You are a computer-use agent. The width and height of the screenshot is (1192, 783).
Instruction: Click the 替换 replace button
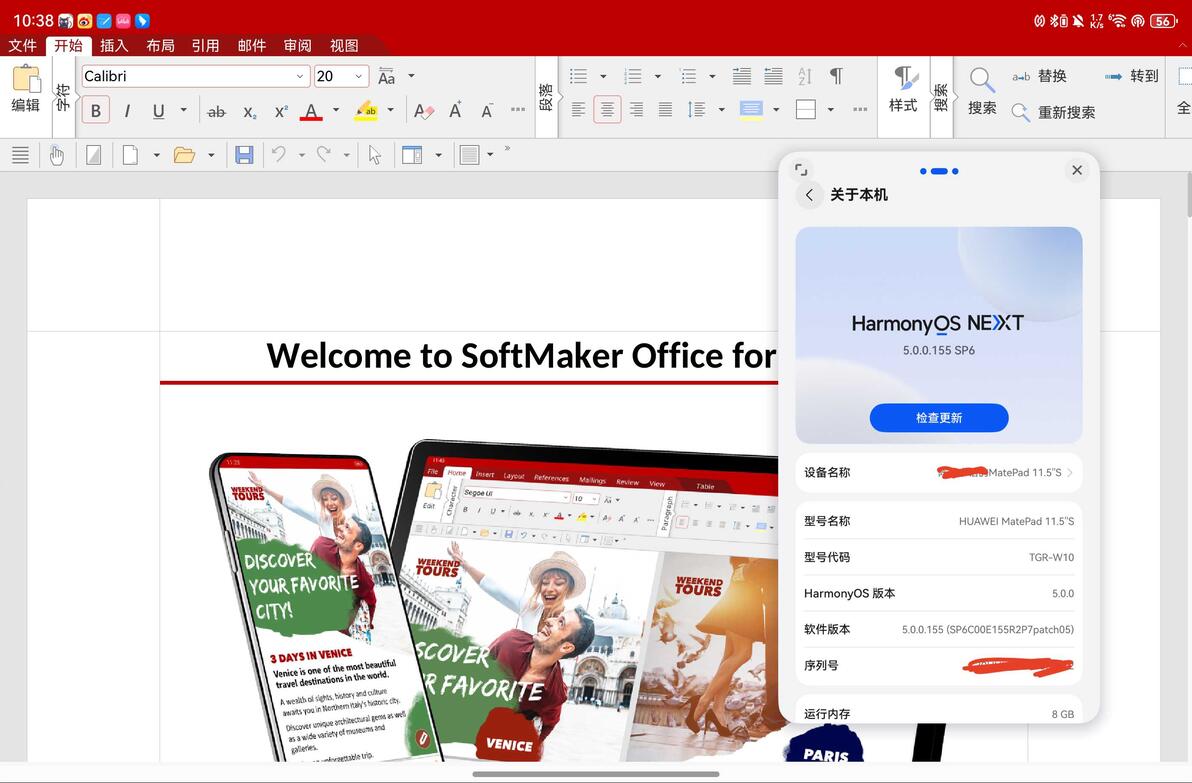coord(1039,76)
